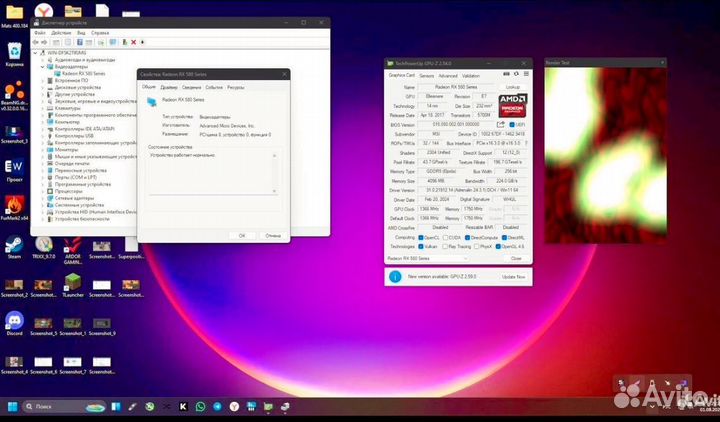Click the GPU-Z refresh icon
The height and width of the screenshot is (422, 720).
[516, 74]
